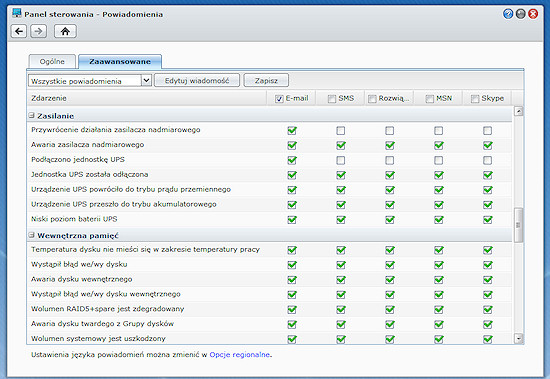Open the blue help question mark icon

pyautogui.click(x=508, y=14)
